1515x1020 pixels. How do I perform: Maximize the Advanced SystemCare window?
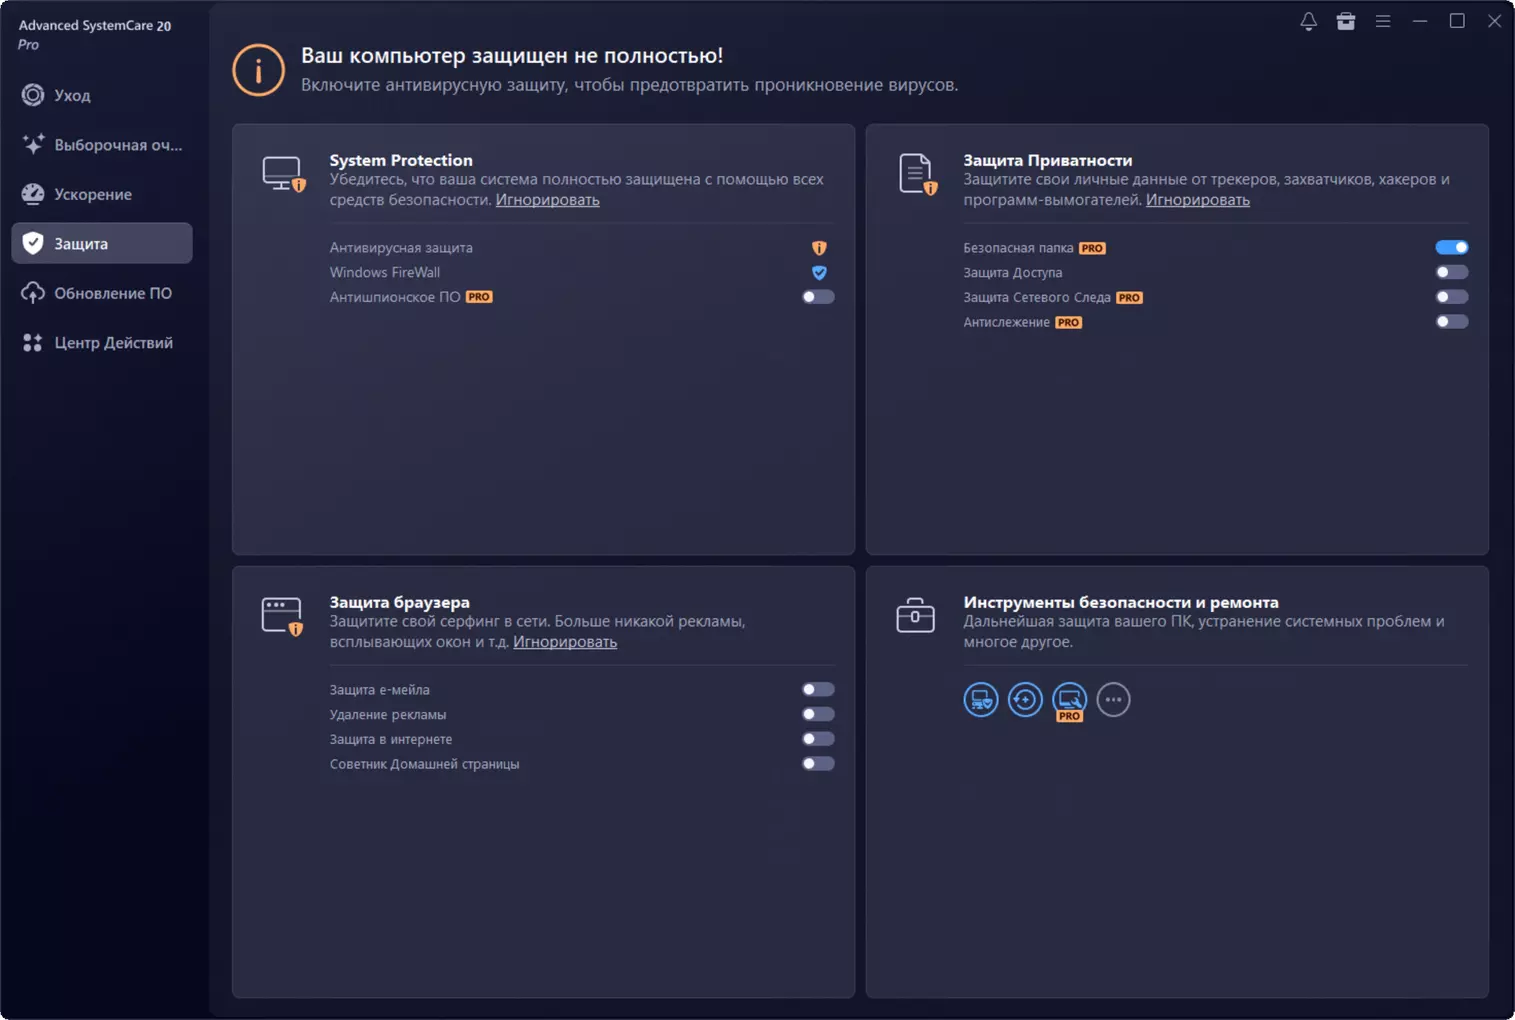[x=1457, y=21]
